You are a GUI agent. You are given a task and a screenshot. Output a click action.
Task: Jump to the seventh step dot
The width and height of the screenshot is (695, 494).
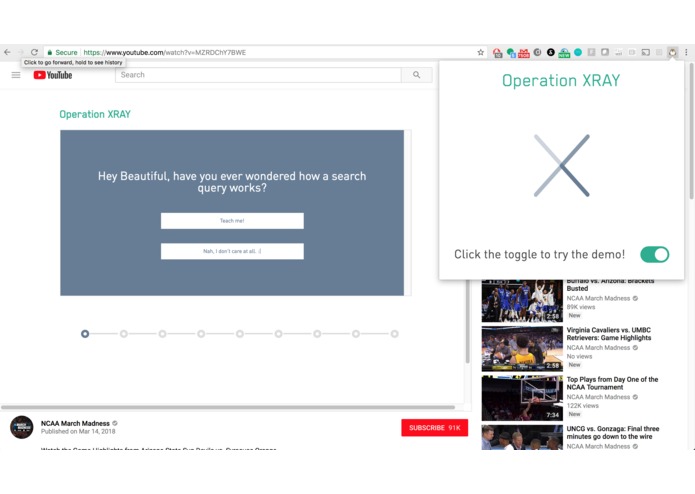pos(317,334)
